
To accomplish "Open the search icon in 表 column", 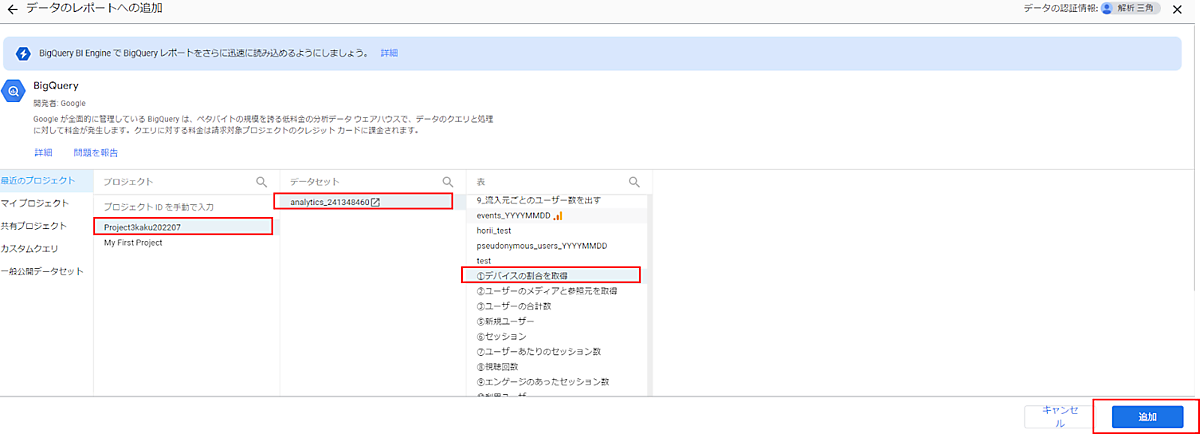I will [634, 182].
